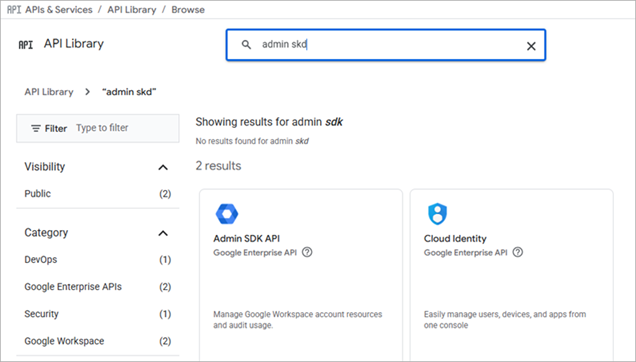Click the Admin SDK API description text

(x=298, y=320)
